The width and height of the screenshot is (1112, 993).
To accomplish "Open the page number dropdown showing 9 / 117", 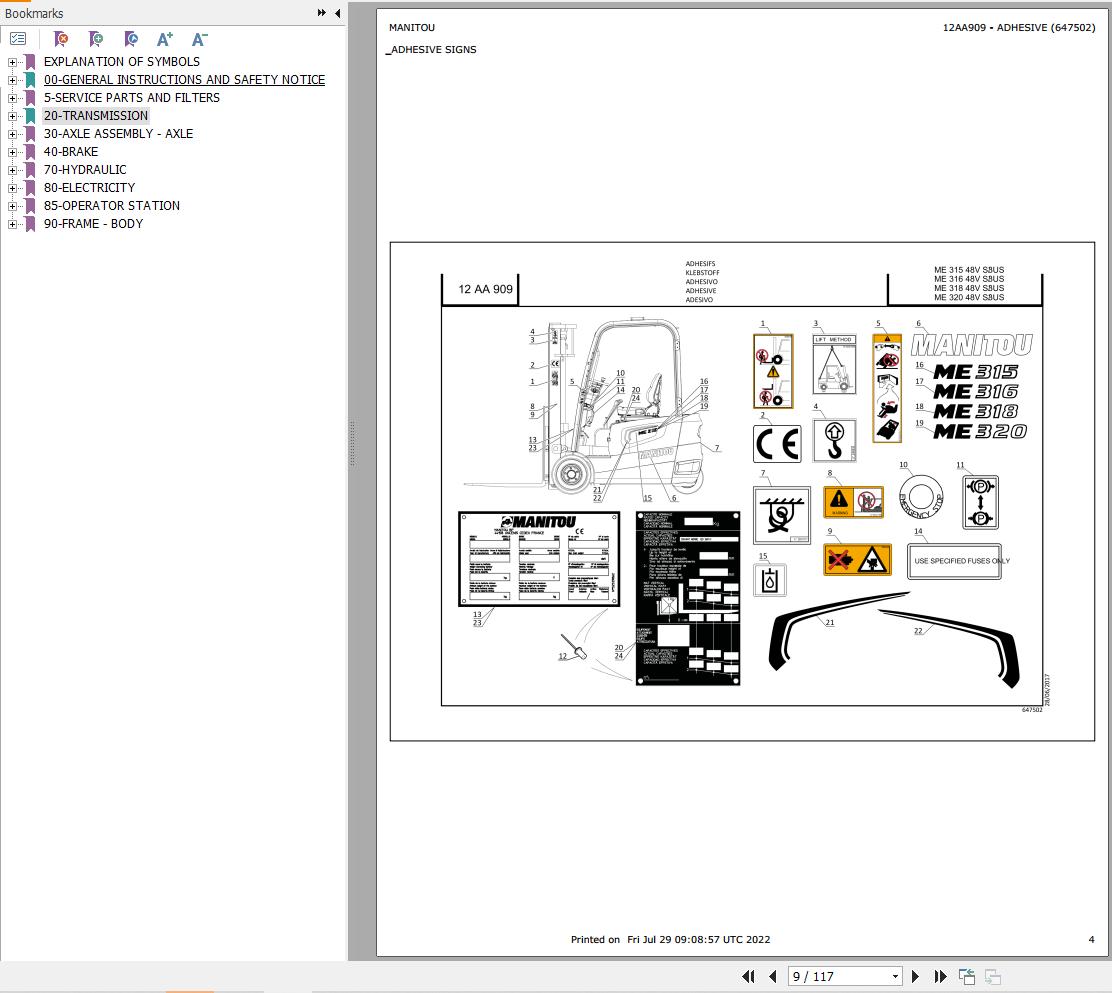I will (x=895, y=977).
